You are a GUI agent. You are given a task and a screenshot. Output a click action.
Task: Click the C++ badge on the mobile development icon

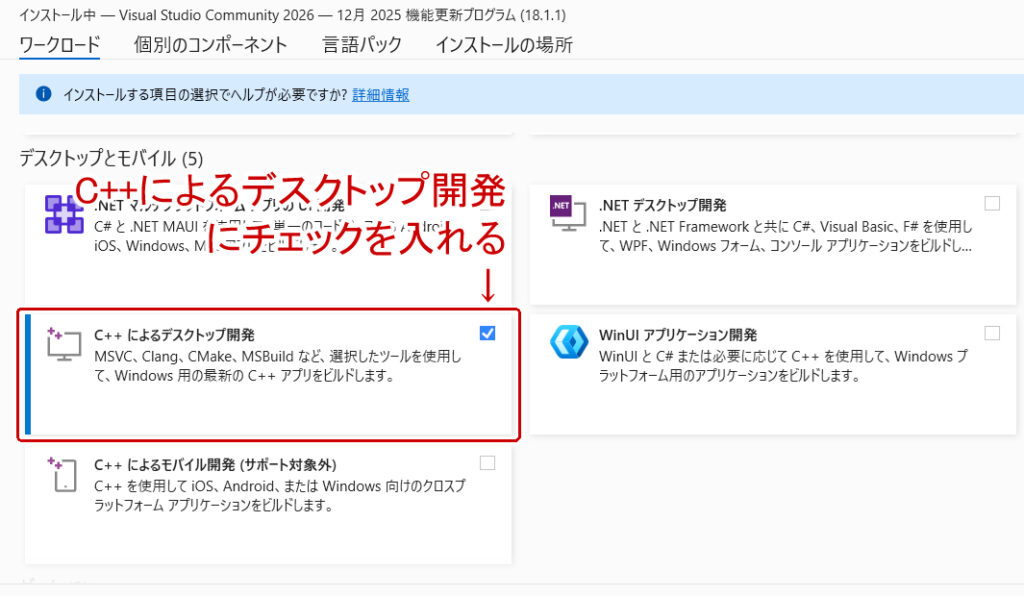pyautogui.click(x=56, y=462)
